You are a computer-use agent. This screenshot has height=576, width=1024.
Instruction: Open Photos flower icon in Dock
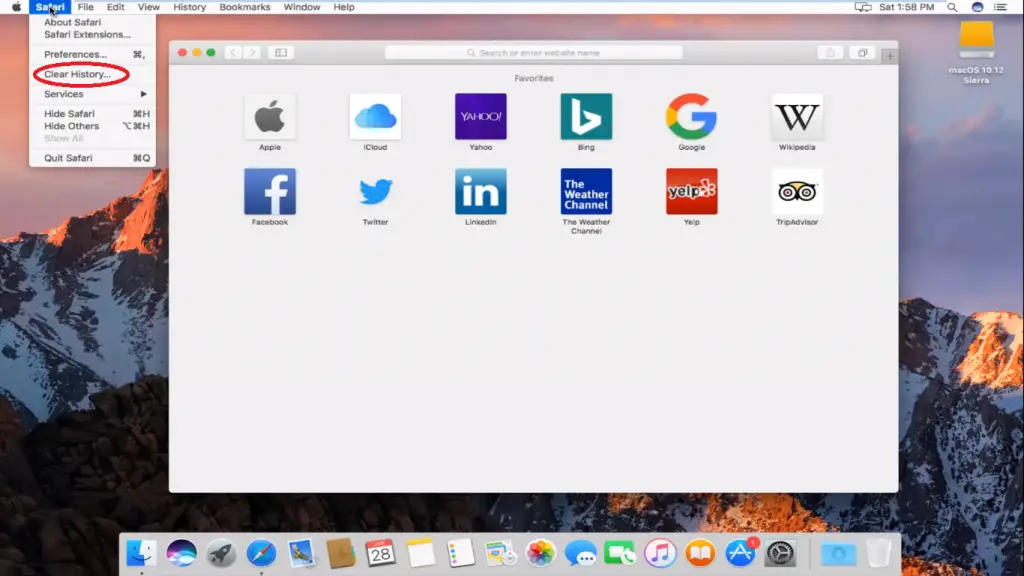coord(540,554)
